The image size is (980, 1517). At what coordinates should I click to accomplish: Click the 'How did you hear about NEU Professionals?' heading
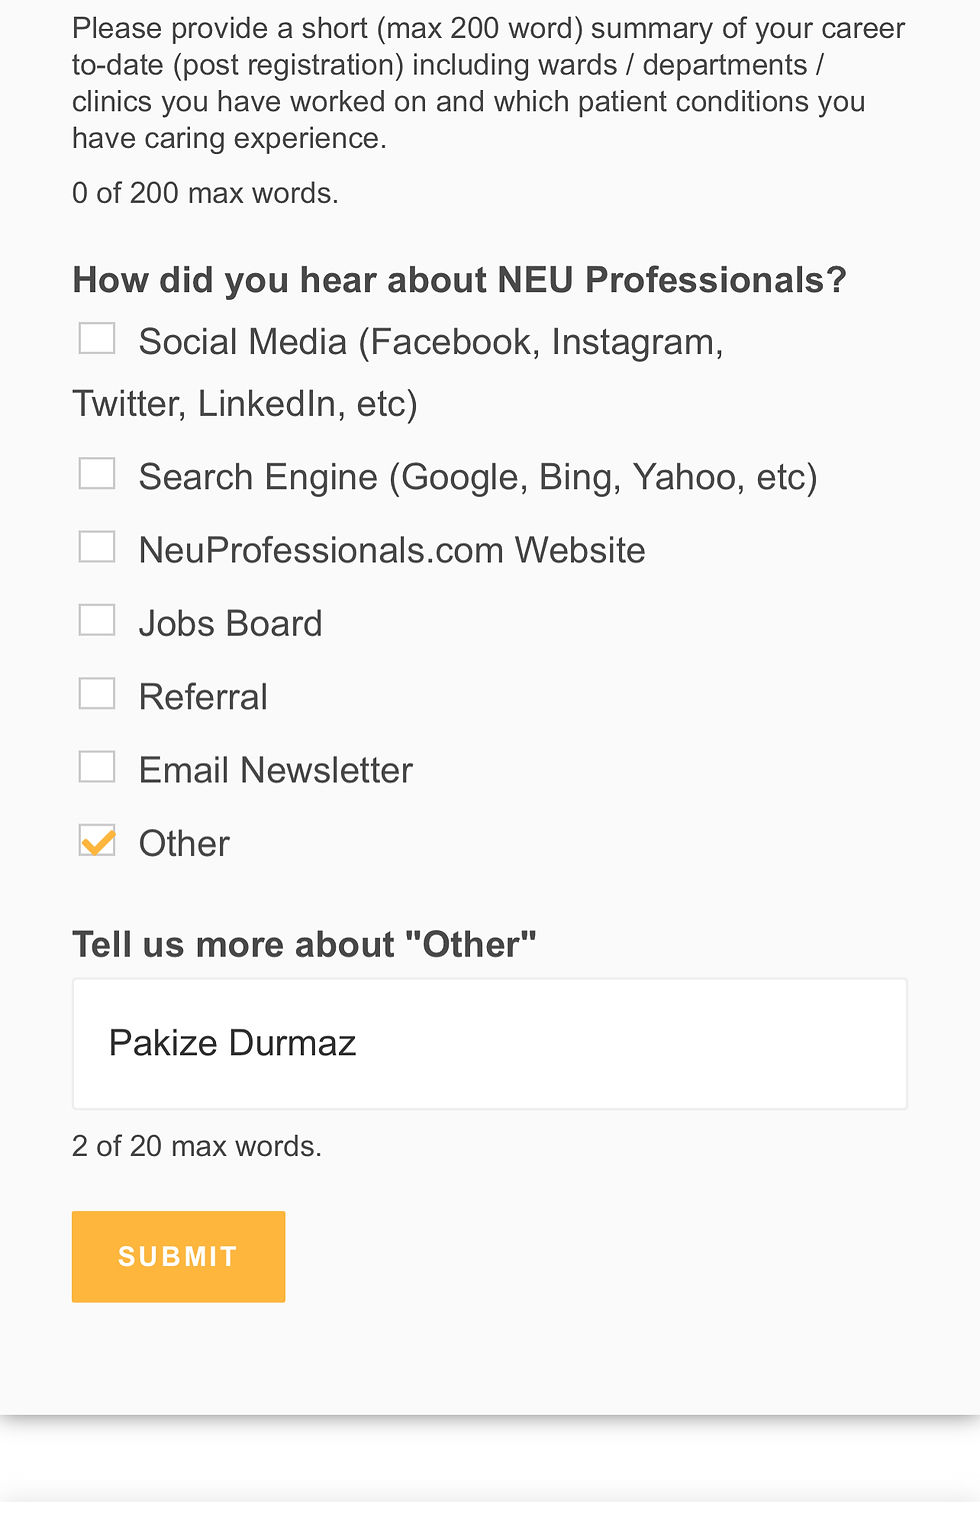[x=459, y=280]
